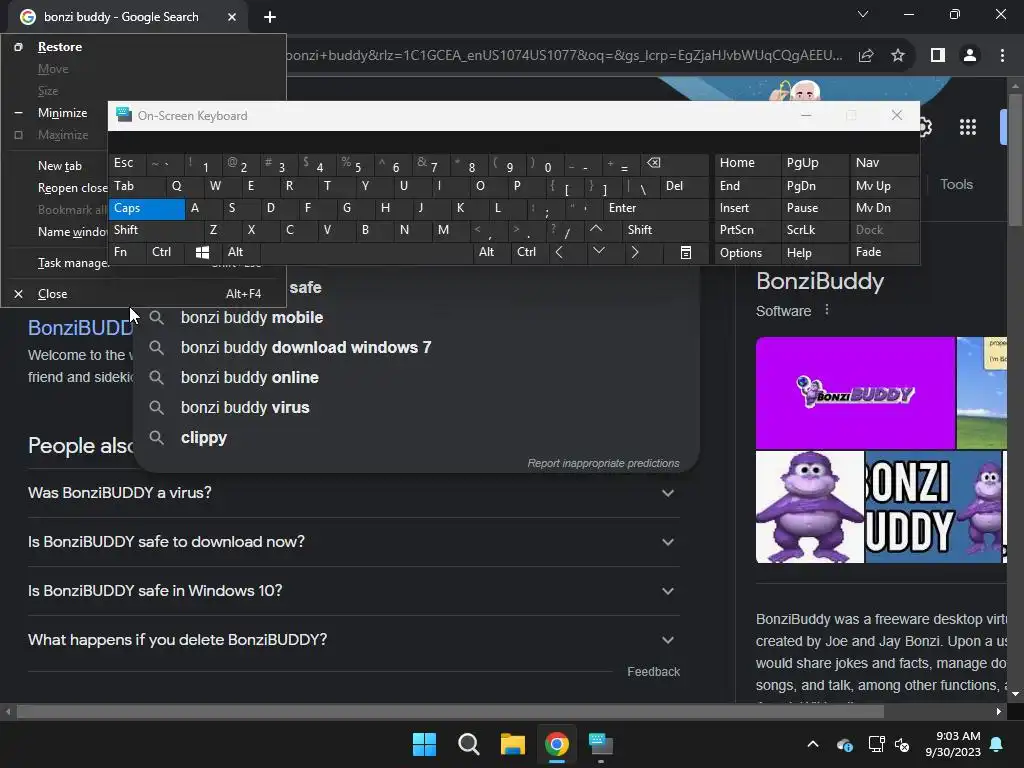
Task: Share this page icon in address bar
Action: pos(866,56)
